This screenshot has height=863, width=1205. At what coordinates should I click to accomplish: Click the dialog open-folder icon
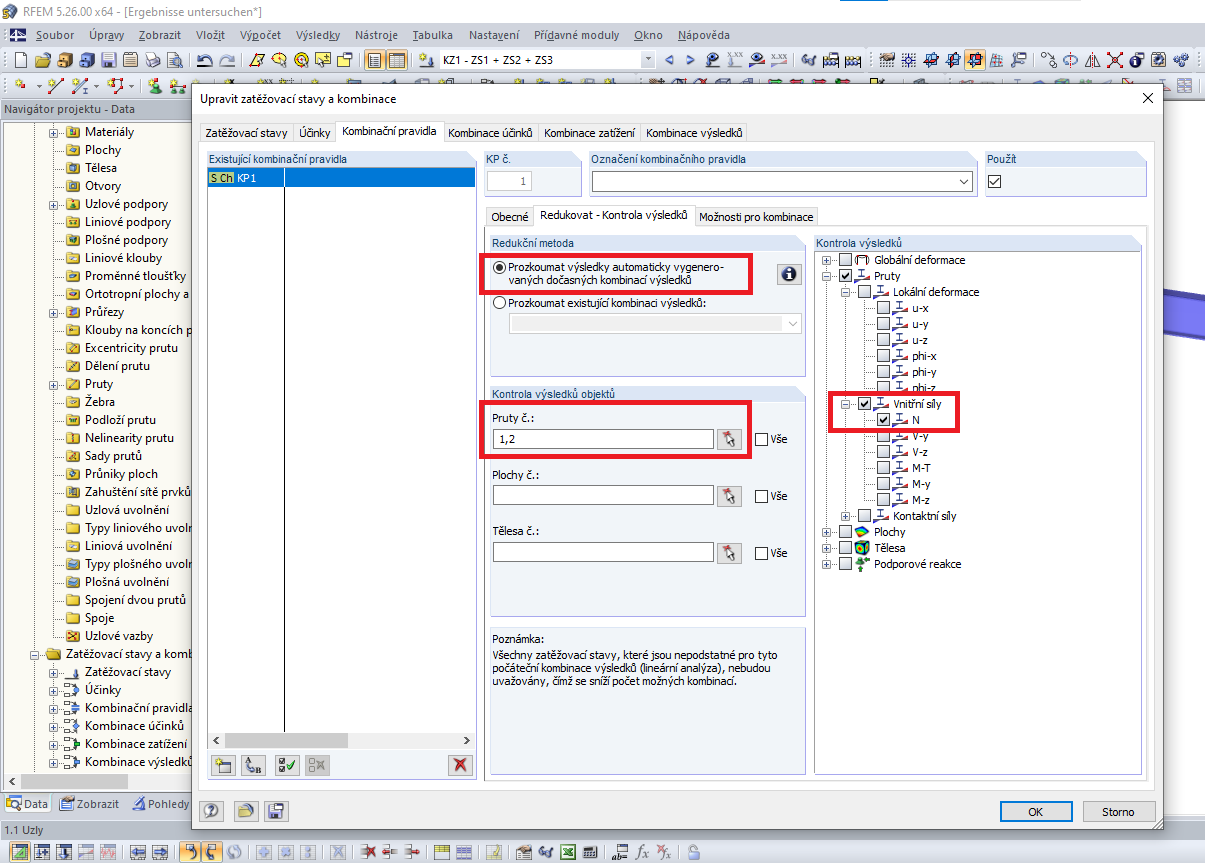tap(245, 810)
